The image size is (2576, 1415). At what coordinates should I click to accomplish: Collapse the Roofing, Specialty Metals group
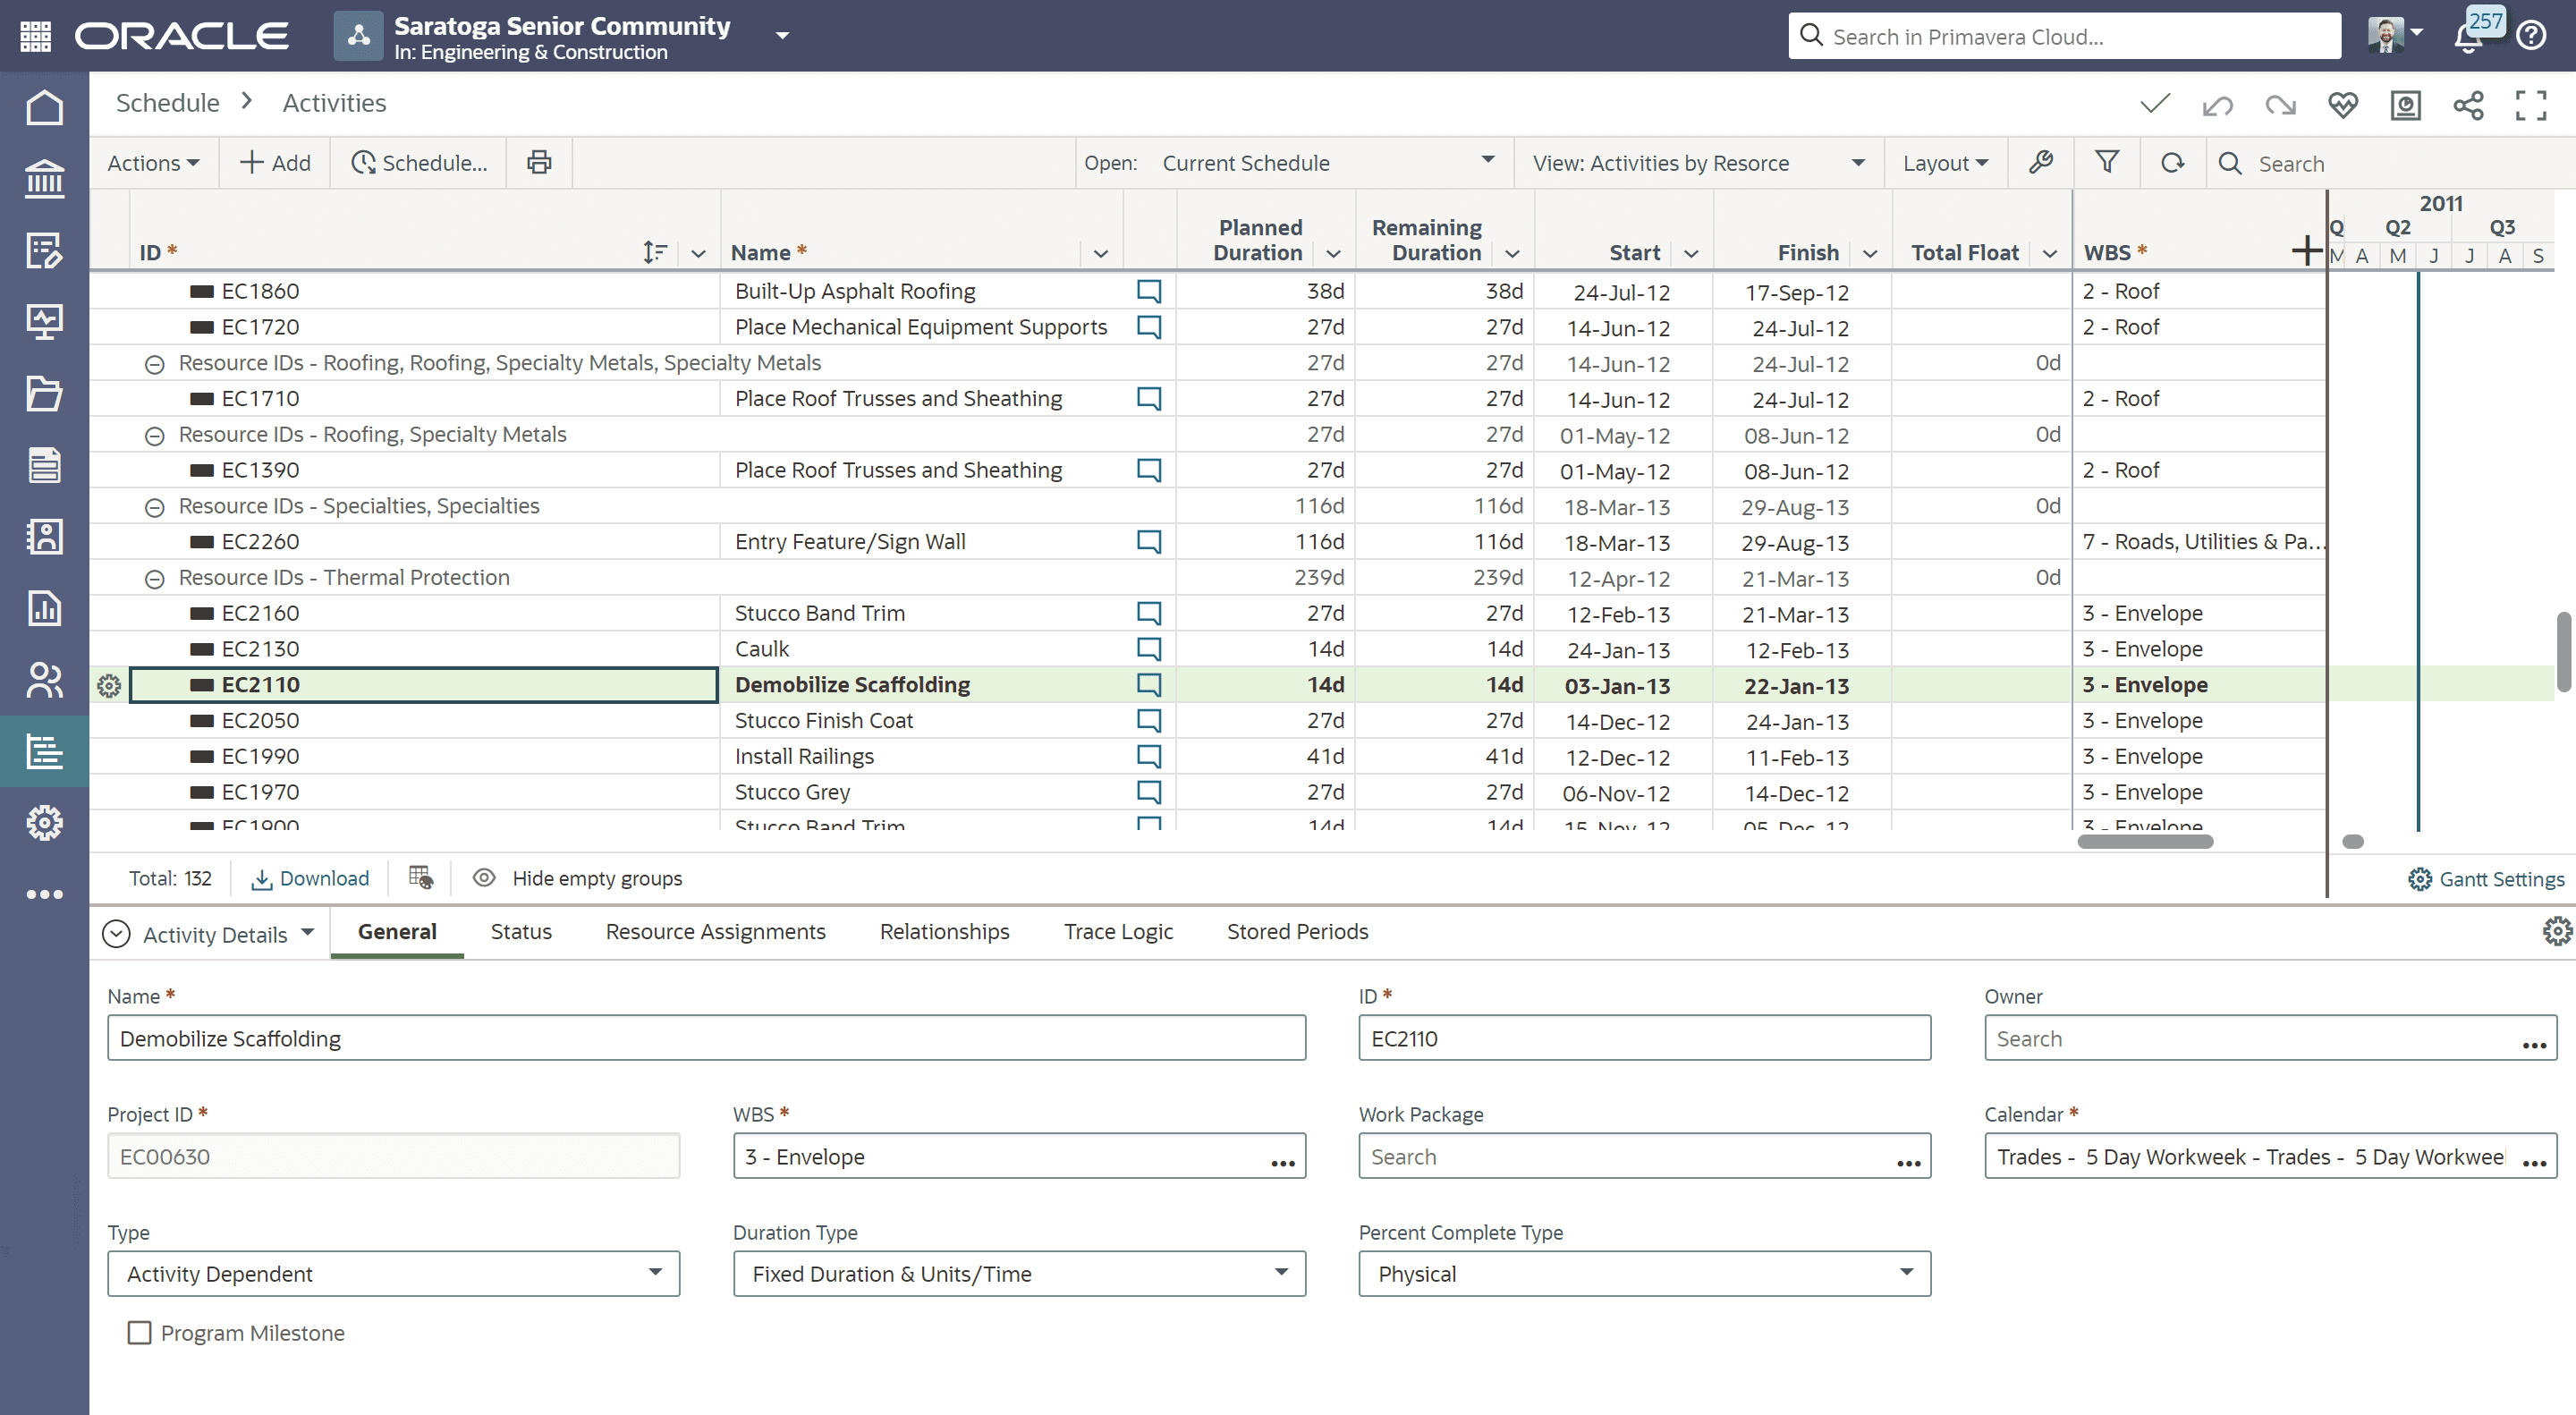pyautogui.click(x=154, y=435)
